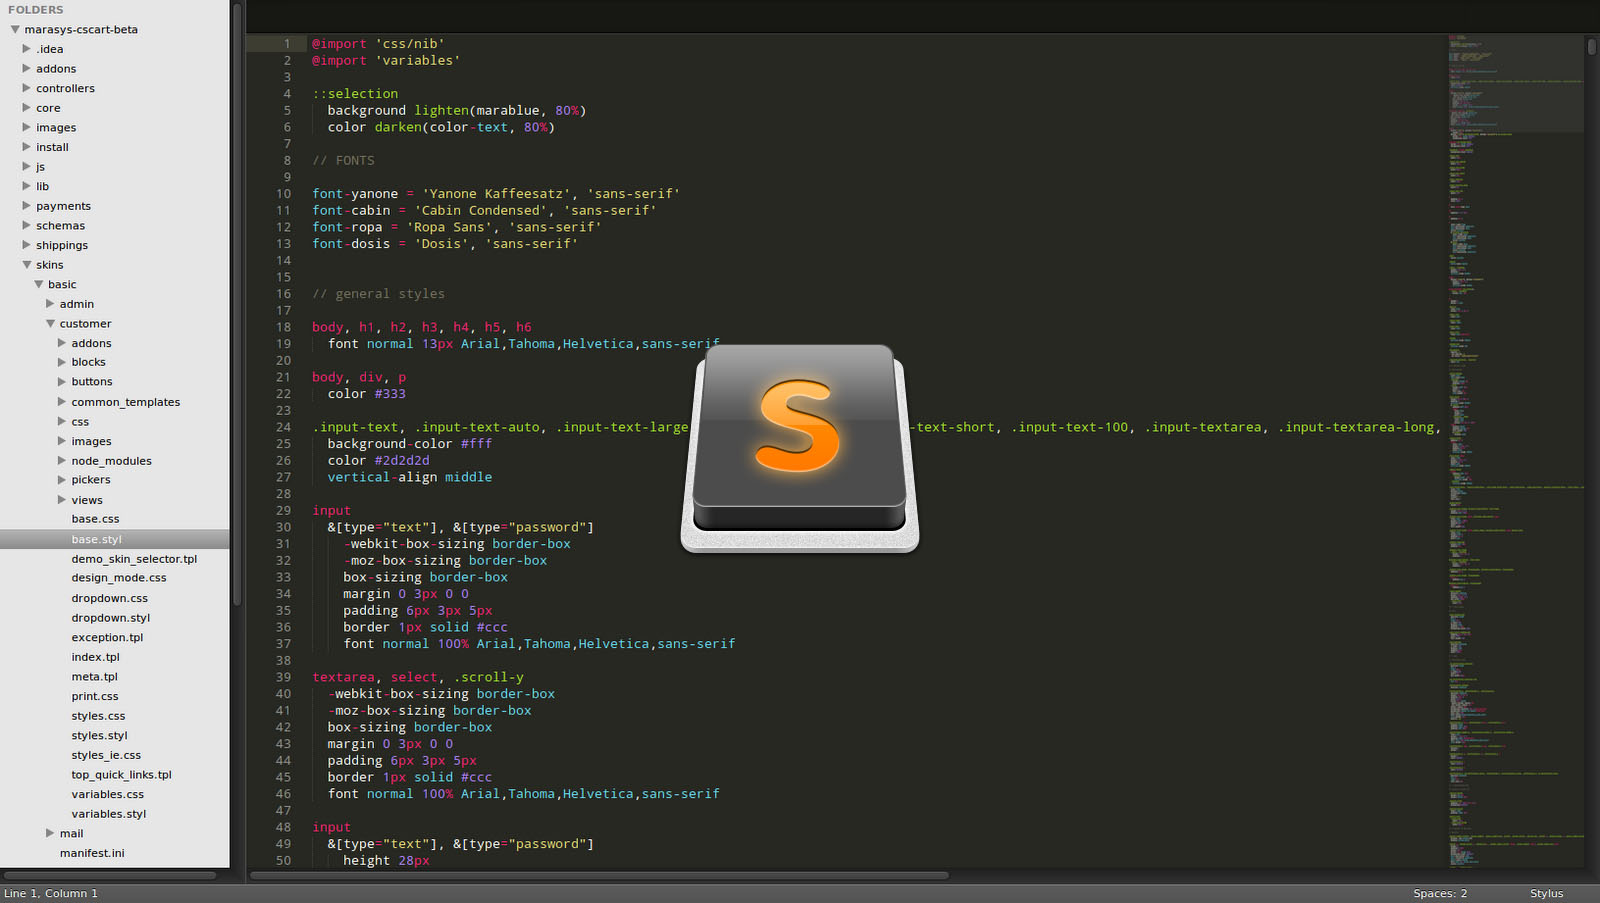Viewport: 1600px width, 903px height.
Task: Click the 'vertical-align middle' code line
Action: (410, 477)
